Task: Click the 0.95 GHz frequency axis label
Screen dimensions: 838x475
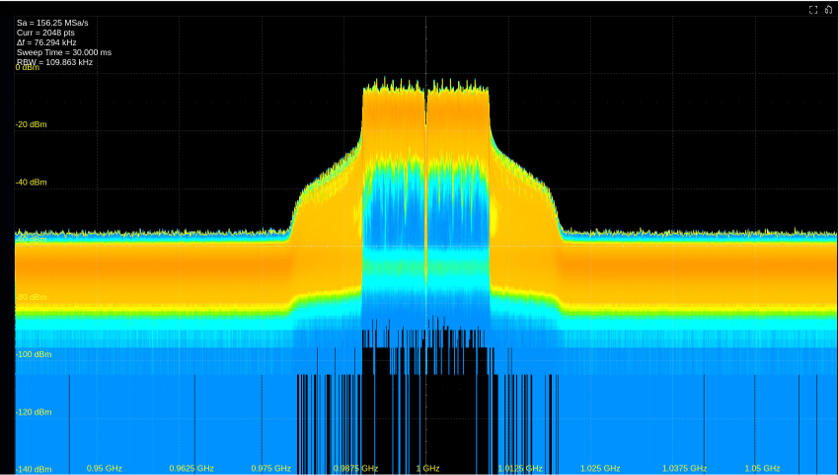Action: pyautogui.click(x=104, y=468)
